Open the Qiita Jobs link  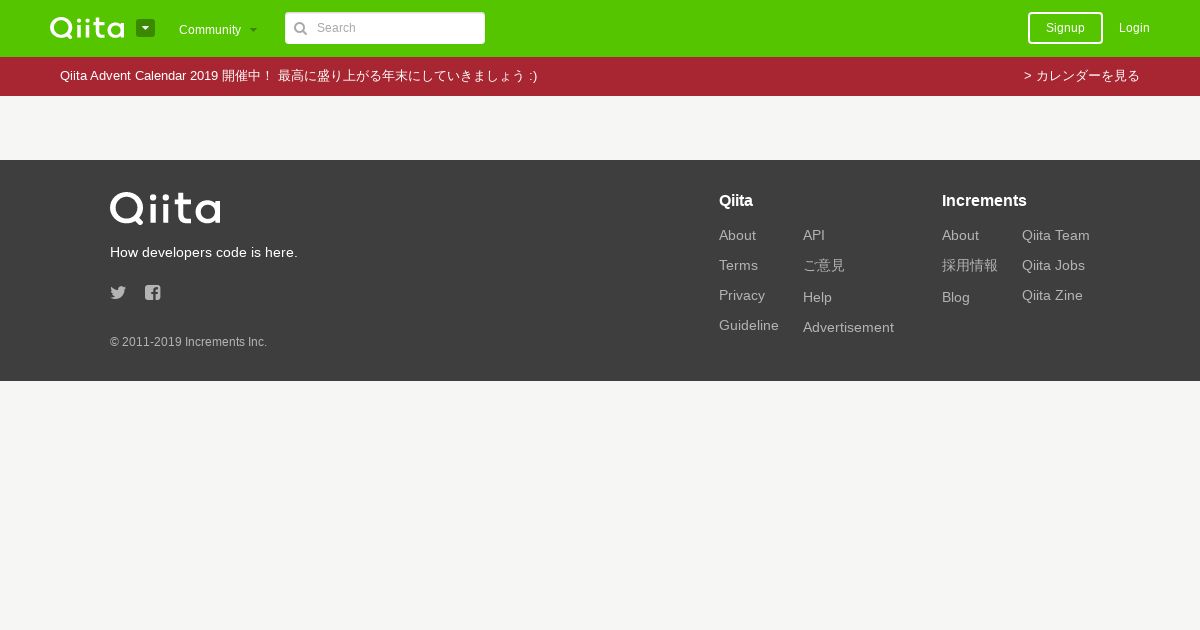pyautogui.click(x=1053, y=265)
